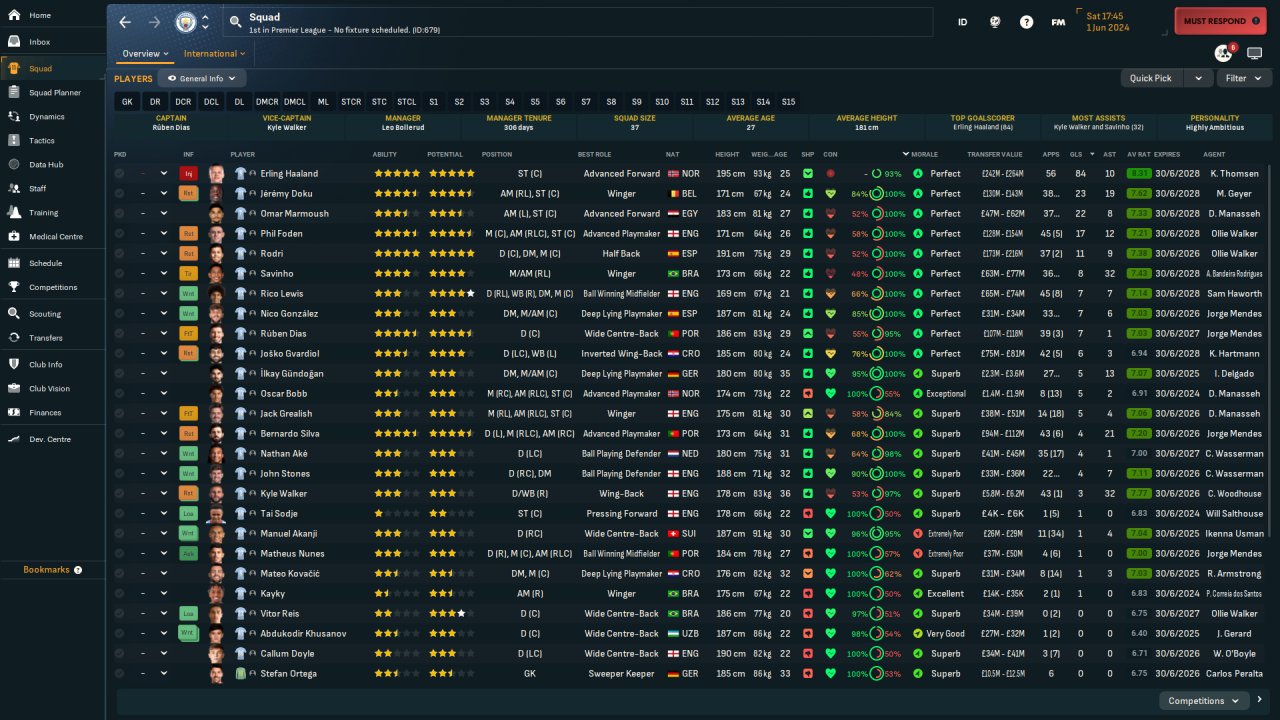This screenshot has height=720, width=1280.
Task: Open the world globe icon in top bar
Action: pyautogui.click(x=994, y=22)
